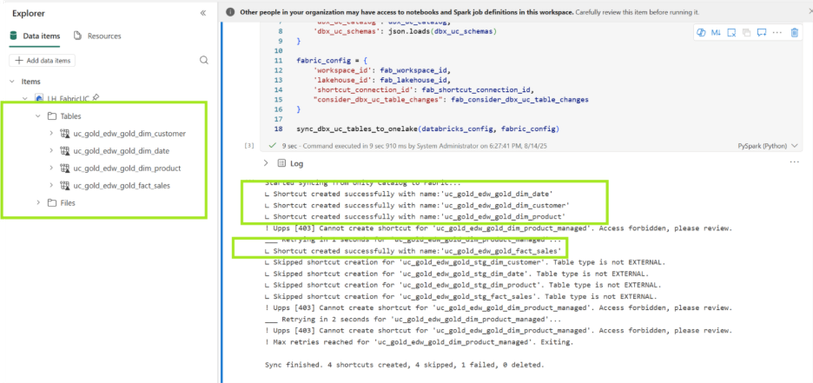The image size is (813, 383).
Task: Click the Log notebook icon
Action: [282, 163]
